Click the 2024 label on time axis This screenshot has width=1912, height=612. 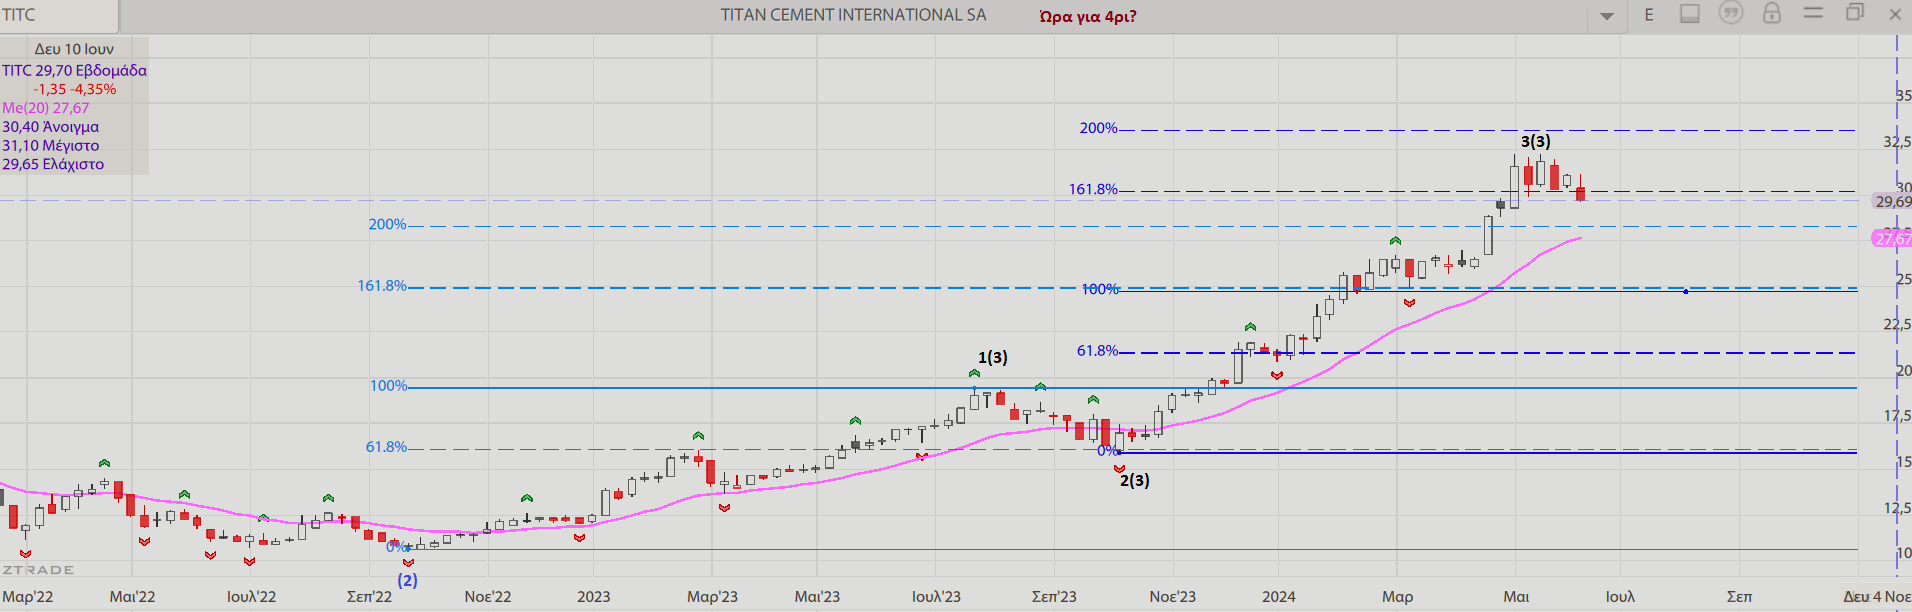coord(1279,597)
